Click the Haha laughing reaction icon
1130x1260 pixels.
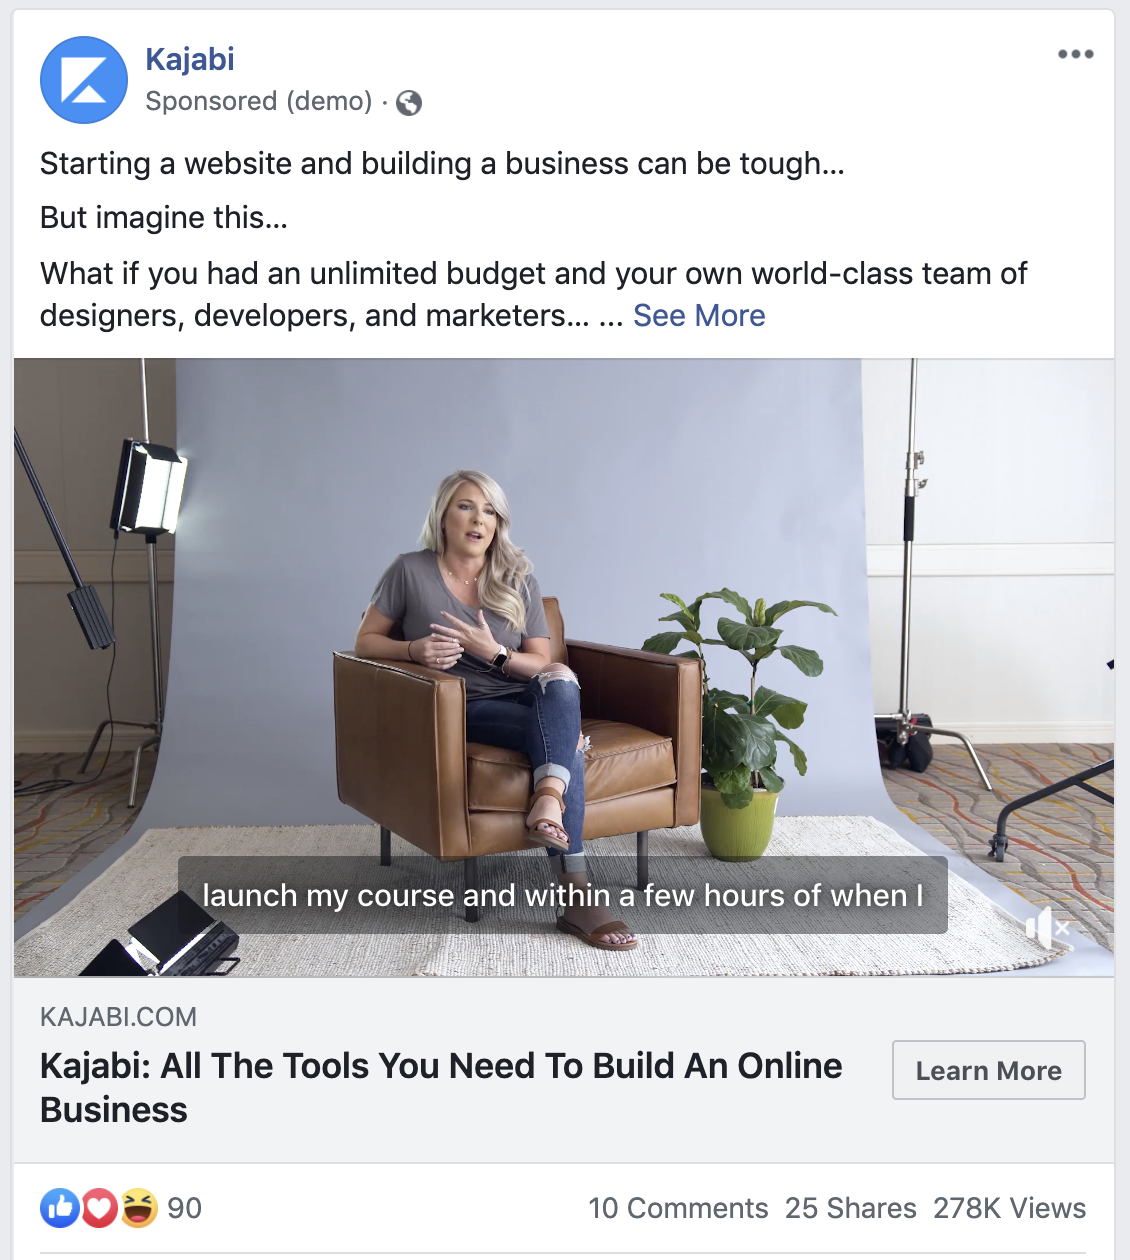click(139, 1208)
